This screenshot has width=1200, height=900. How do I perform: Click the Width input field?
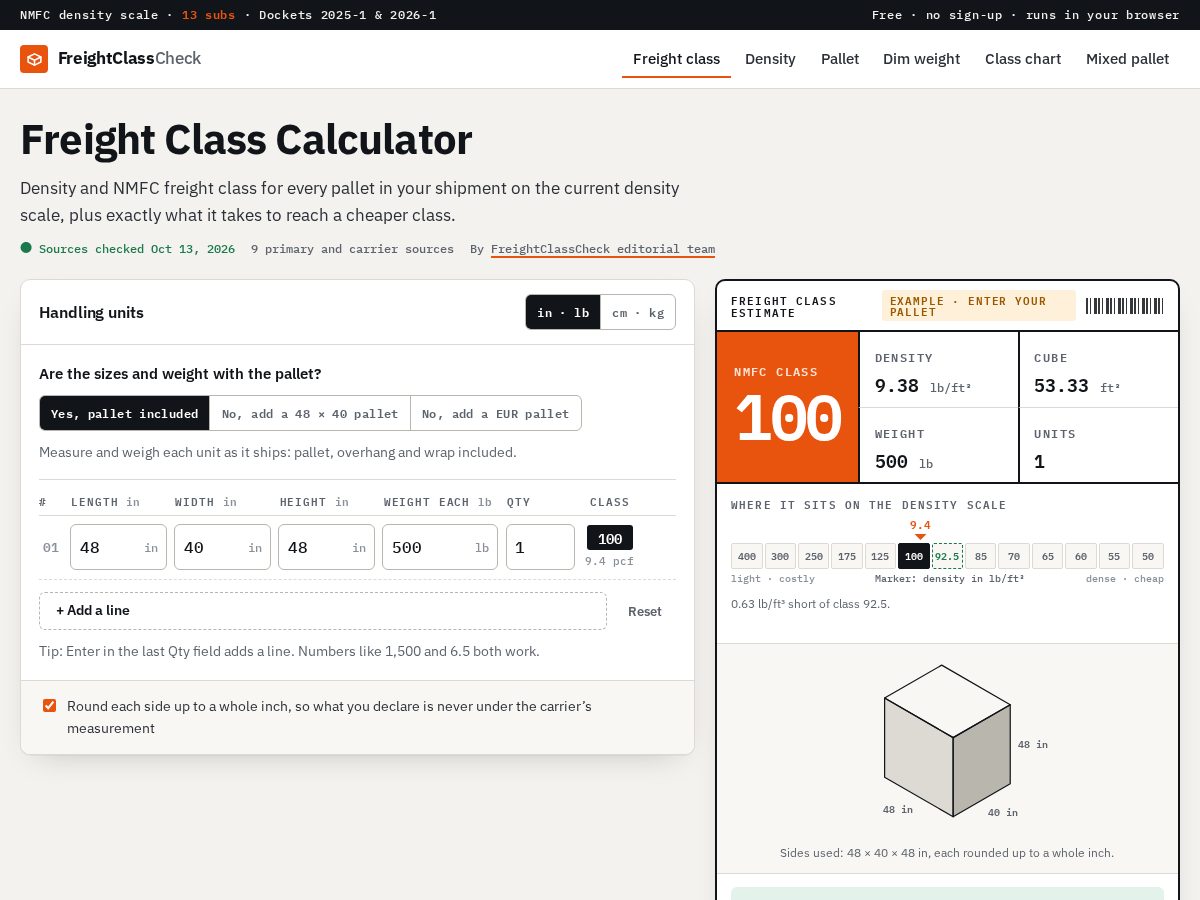(x=222, y=547)
